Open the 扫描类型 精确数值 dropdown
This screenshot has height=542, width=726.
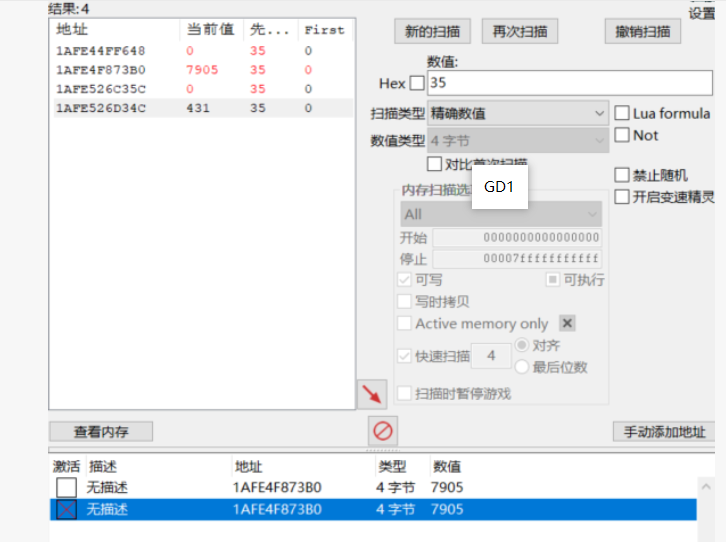point(518,113)
